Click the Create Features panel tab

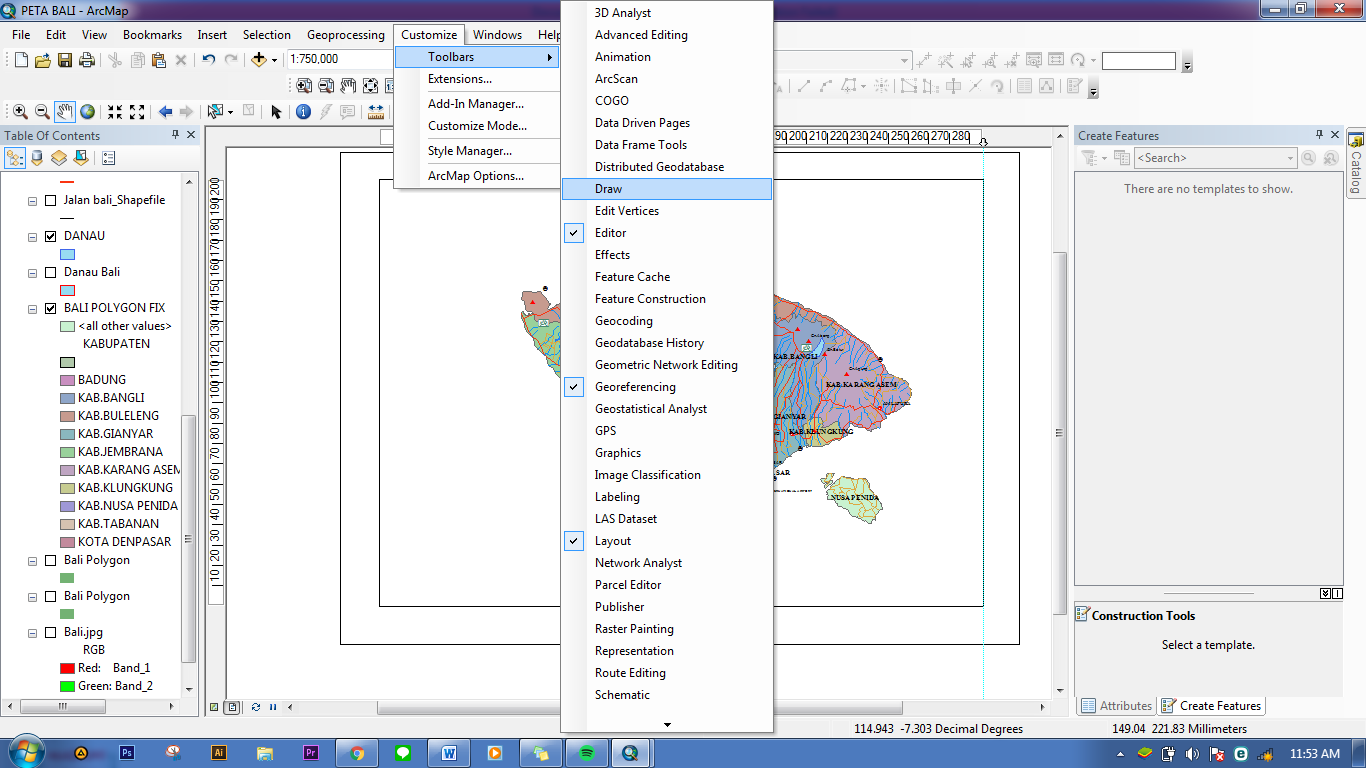tap(1211, 705)
